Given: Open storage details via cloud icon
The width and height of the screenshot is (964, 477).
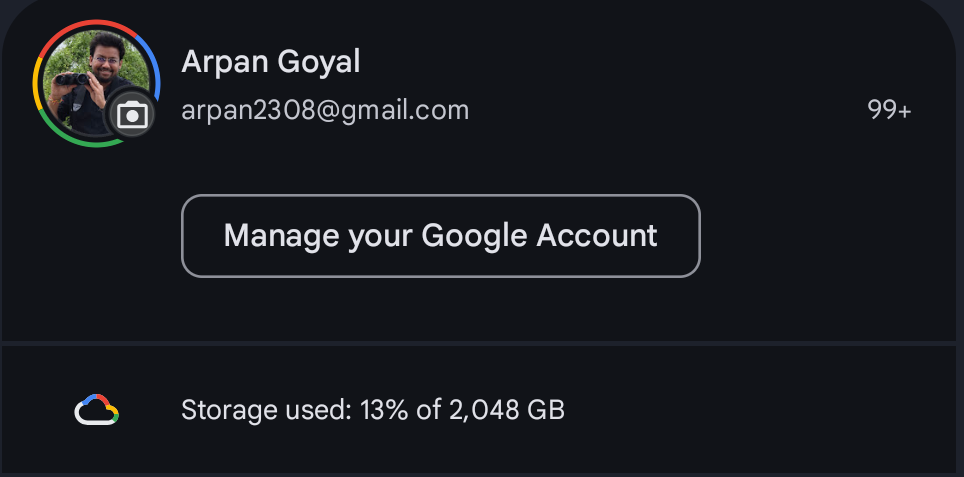Looking at the screenshot, I should point(97,410).
